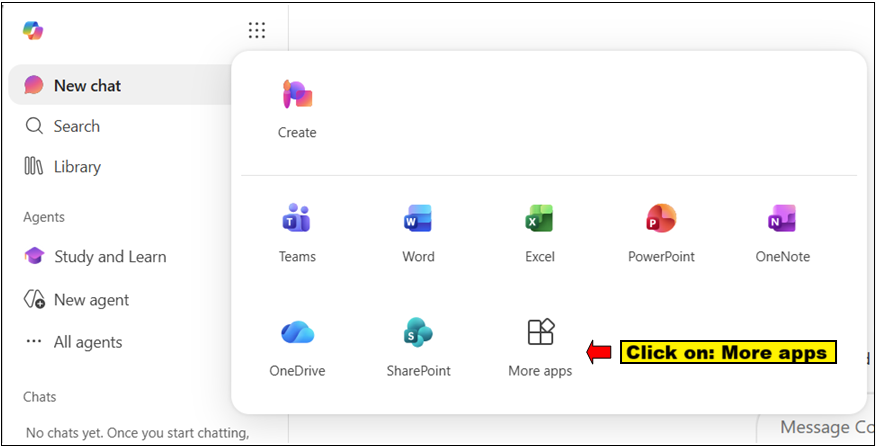The height and width of the screenshot is (448, 877).
Task: Create a New agent
Action: pyautogui.click(x=77, y=300)
